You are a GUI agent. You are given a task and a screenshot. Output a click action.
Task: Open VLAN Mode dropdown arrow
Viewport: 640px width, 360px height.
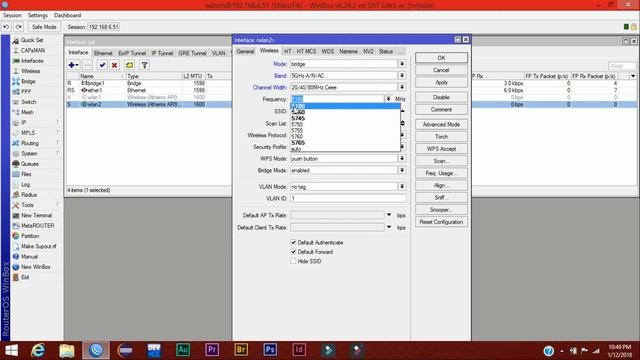402,187
